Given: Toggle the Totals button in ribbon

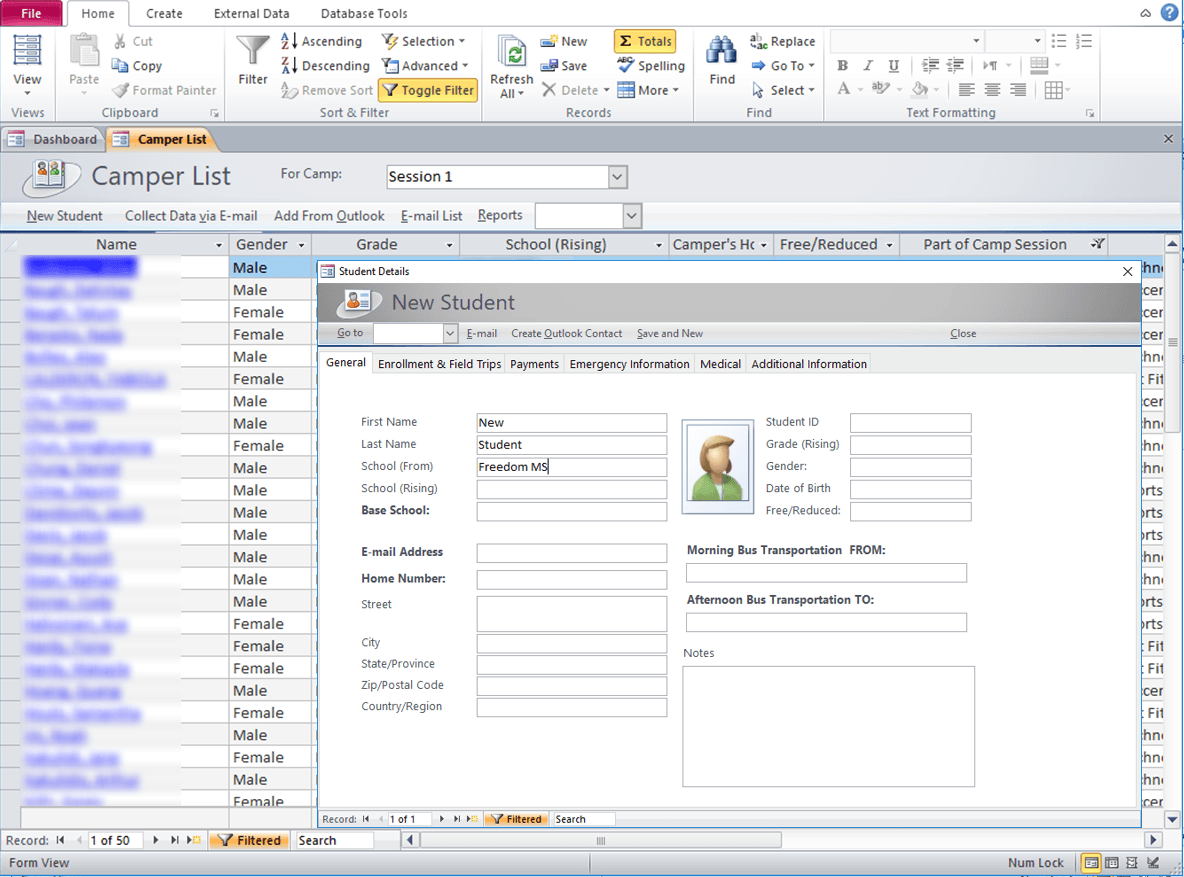Looking at the screenshot, I should point(645,41).
